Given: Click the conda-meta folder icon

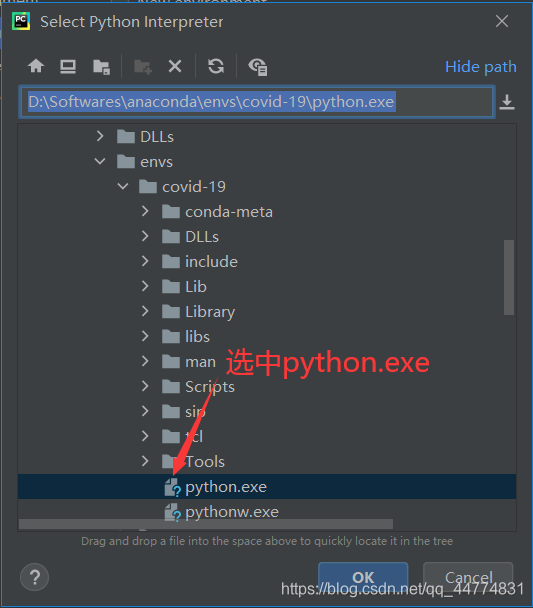Looking at the screenshot, I should tap(171, 212).
